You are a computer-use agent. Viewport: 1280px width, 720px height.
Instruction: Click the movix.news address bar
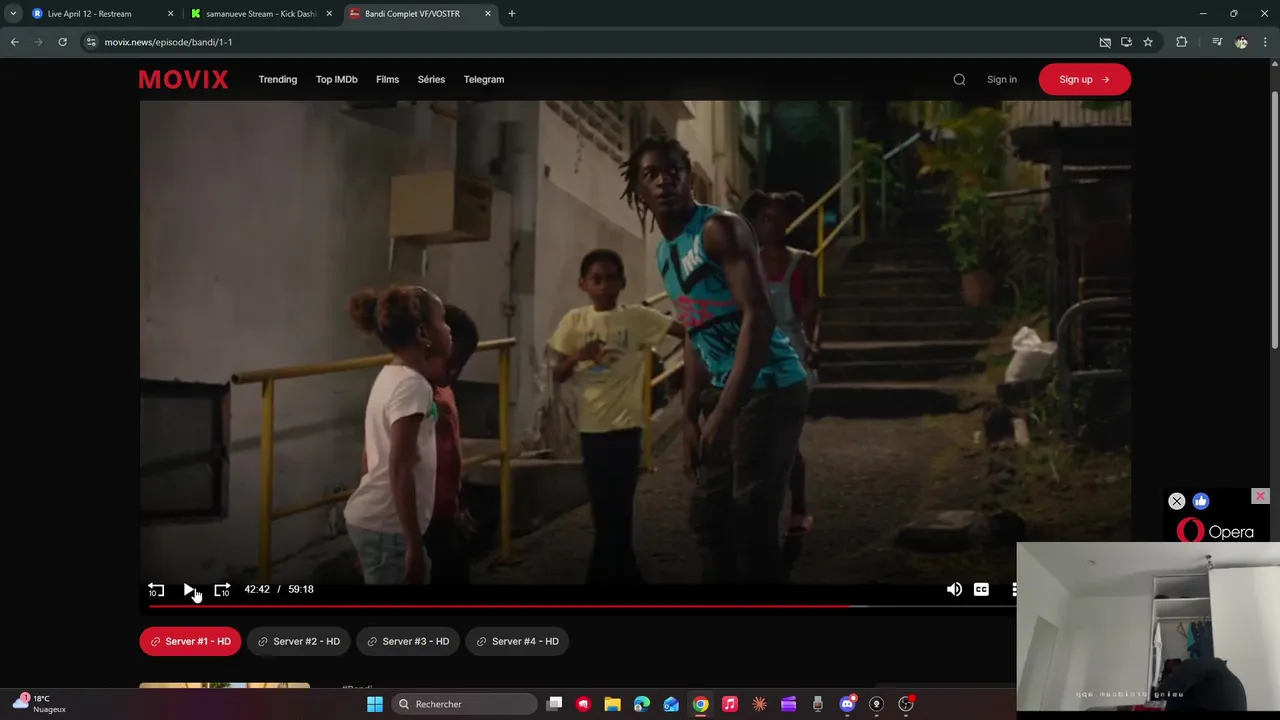pyautogui.click(x=590, y=42)
